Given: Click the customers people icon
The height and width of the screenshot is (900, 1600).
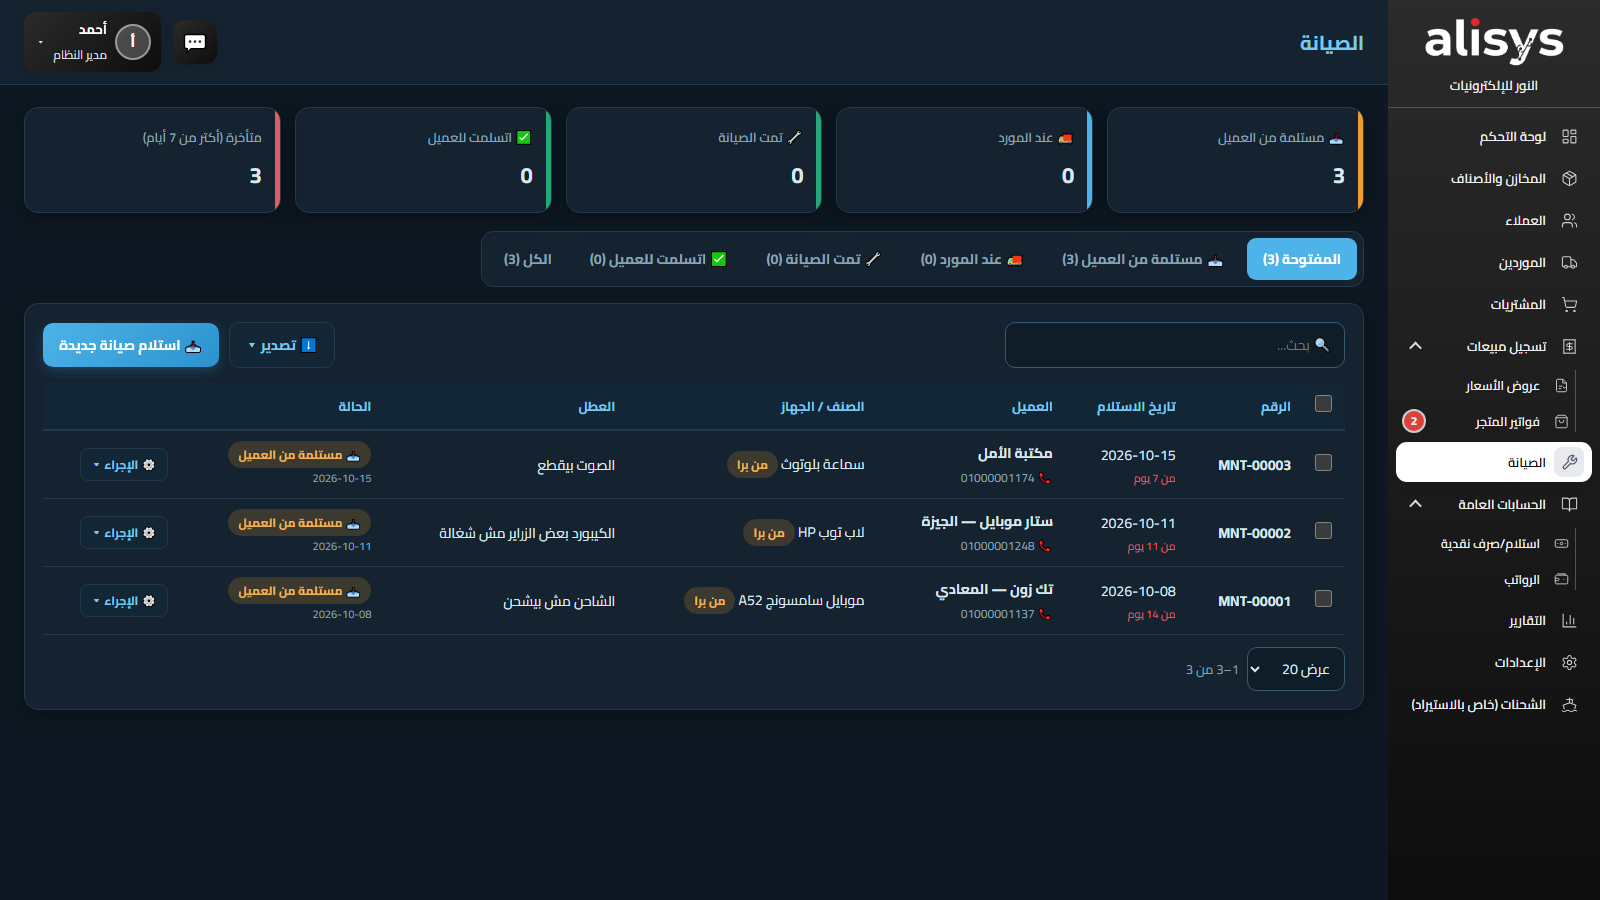Looking at the screenshot, I should pos(1569,221).
